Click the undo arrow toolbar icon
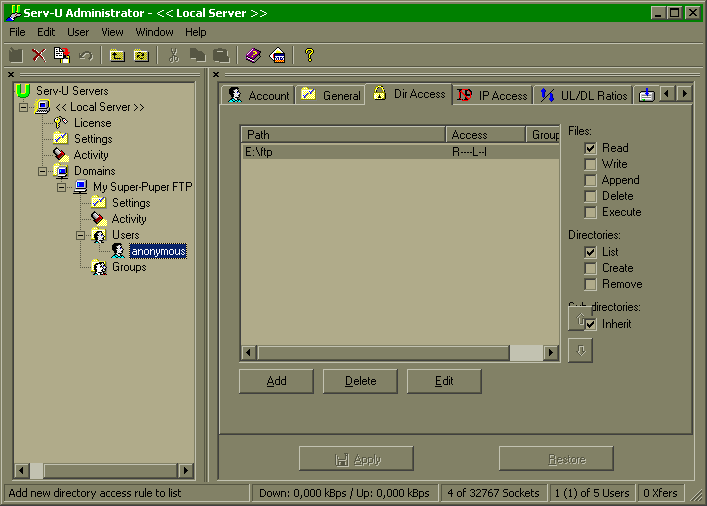707x506 pixels. [86, 56]
